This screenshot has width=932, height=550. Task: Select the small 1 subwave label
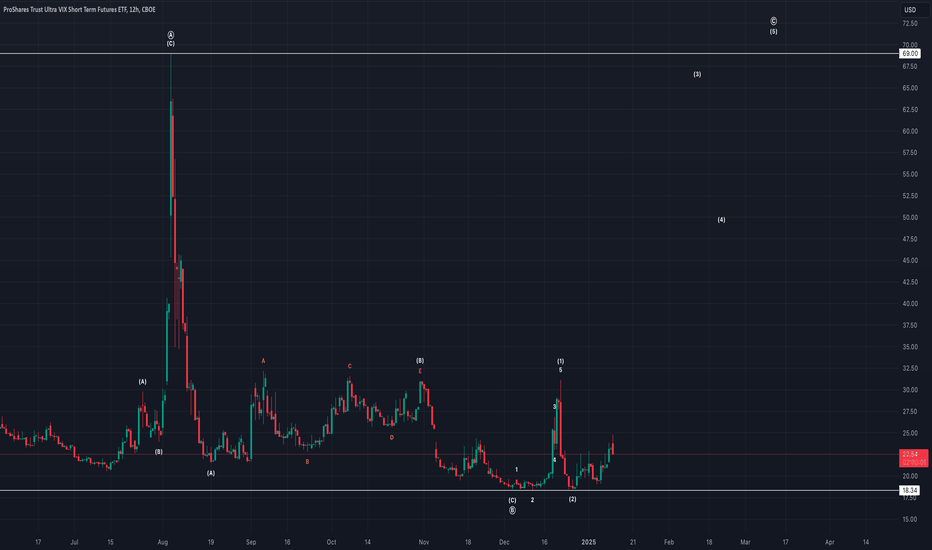[x=517, y=470]
